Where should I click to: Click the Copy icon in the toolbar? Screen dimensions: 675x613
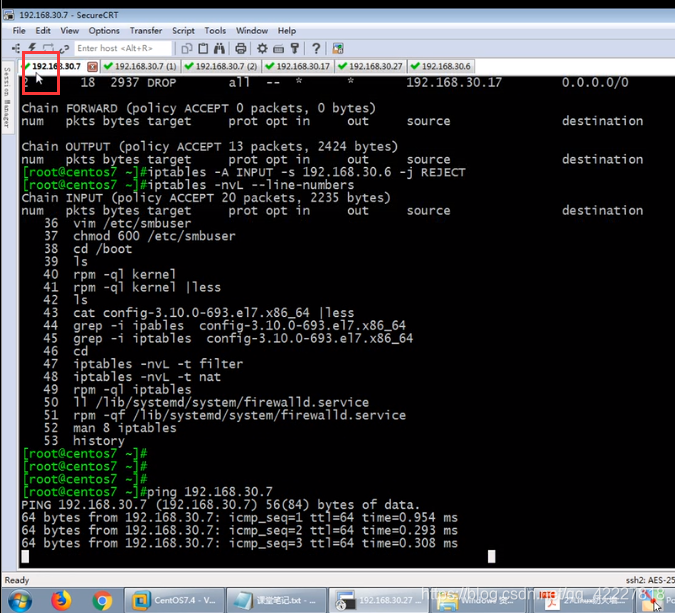coord(186,48)
